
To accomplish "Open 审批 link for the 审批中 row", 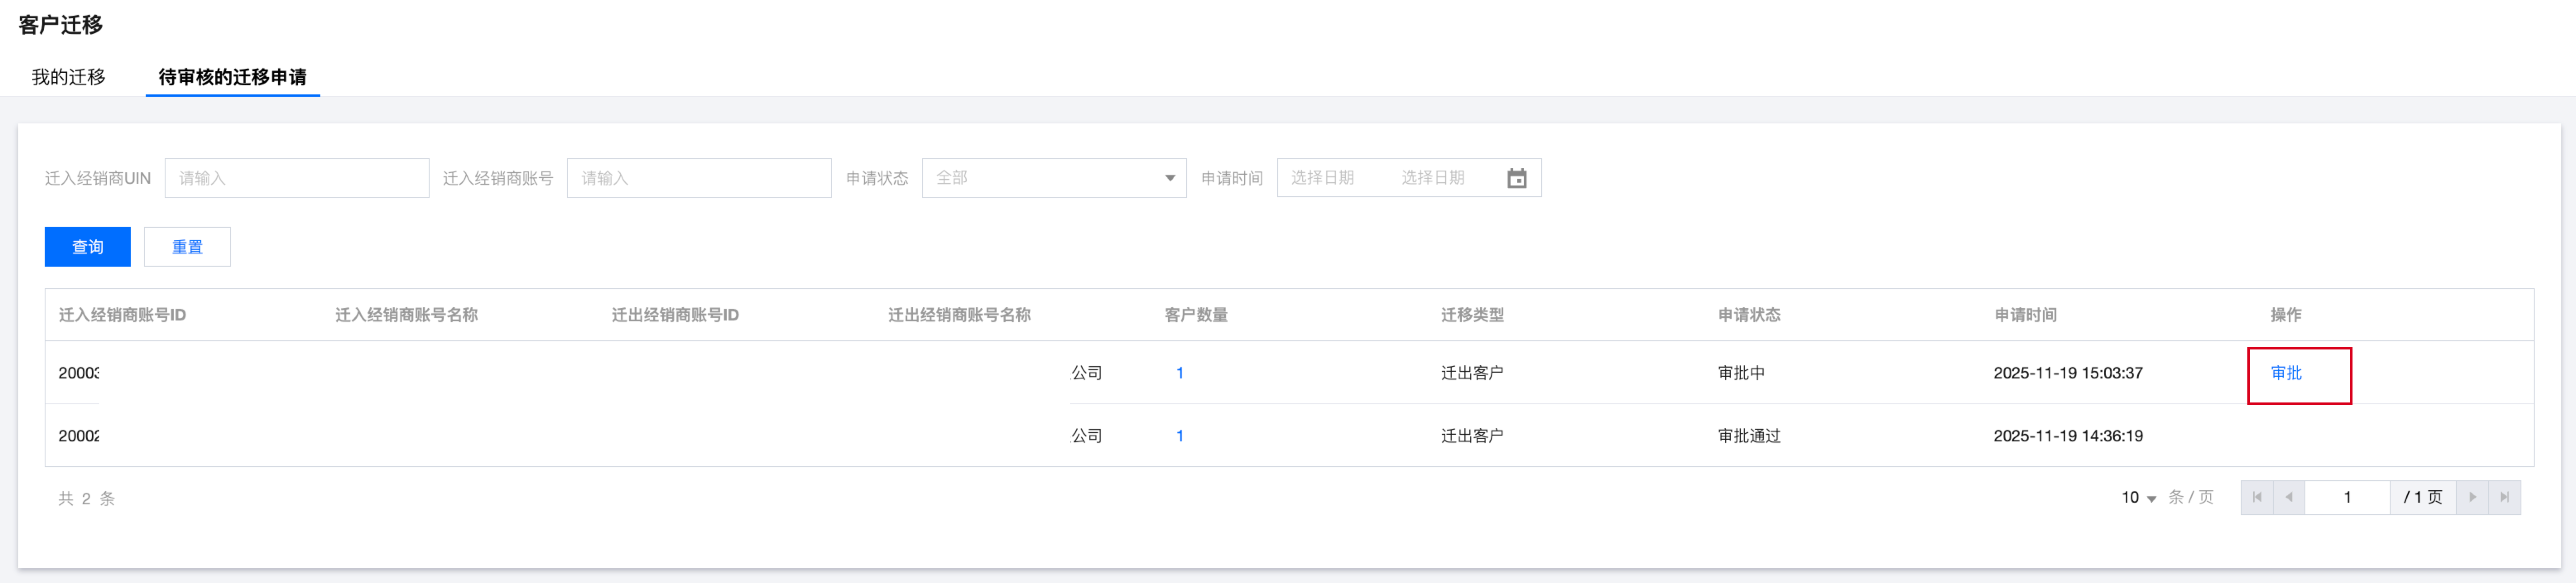I will click(x=2286, y=373).
